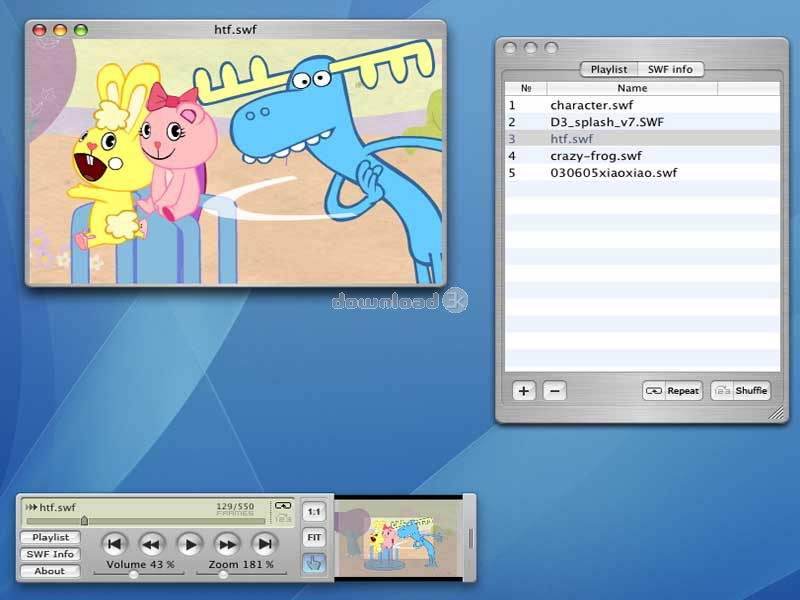Open SWF Info from the controller panel
Image resolution: width=800 pixels, height=600 pixels.
pos(50,554)
